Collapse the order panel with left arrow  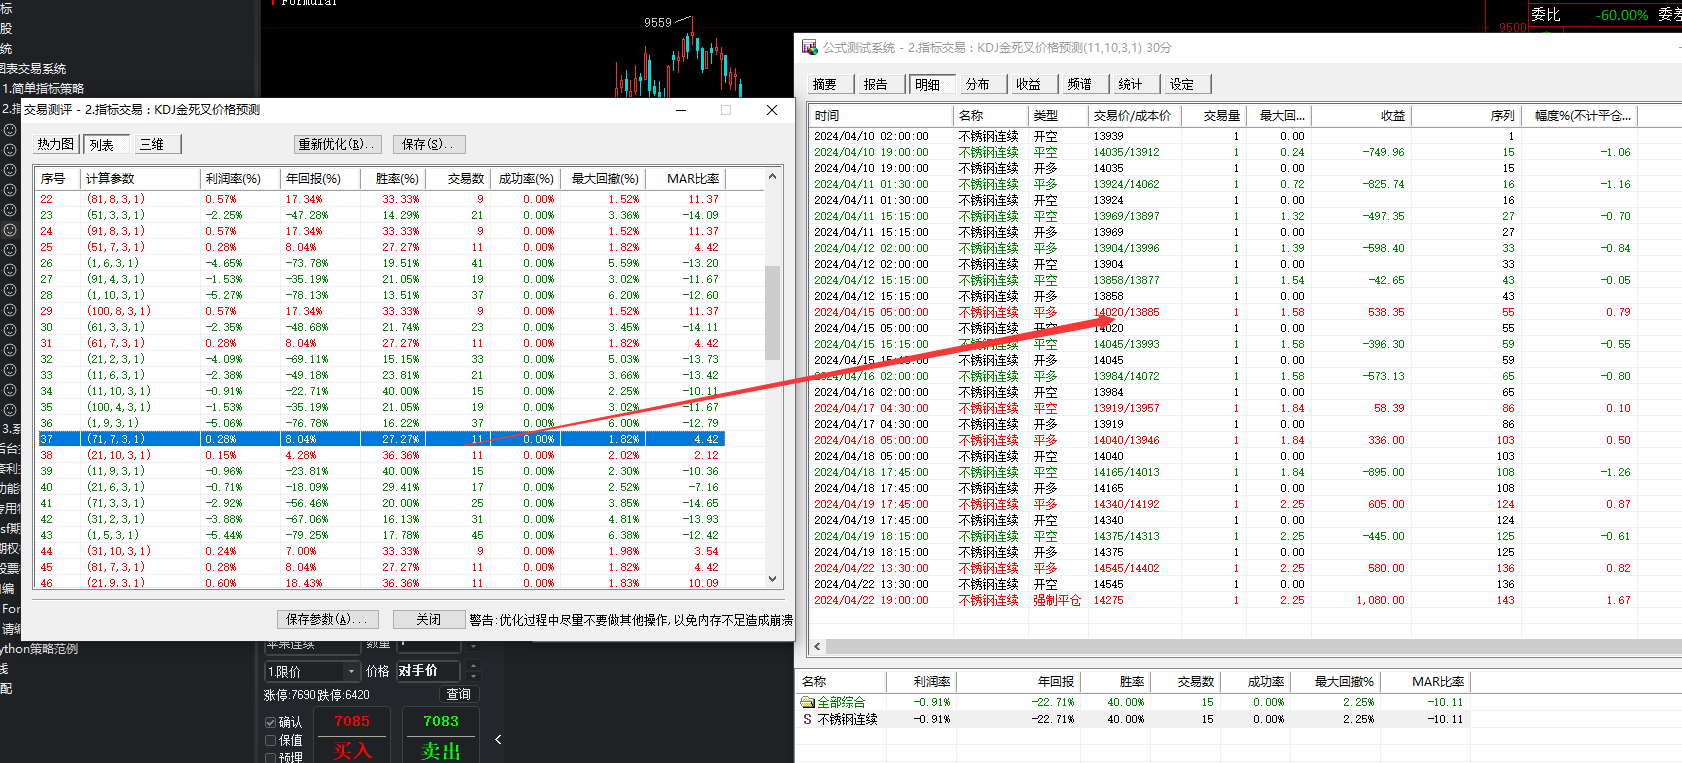coord(498,740)
